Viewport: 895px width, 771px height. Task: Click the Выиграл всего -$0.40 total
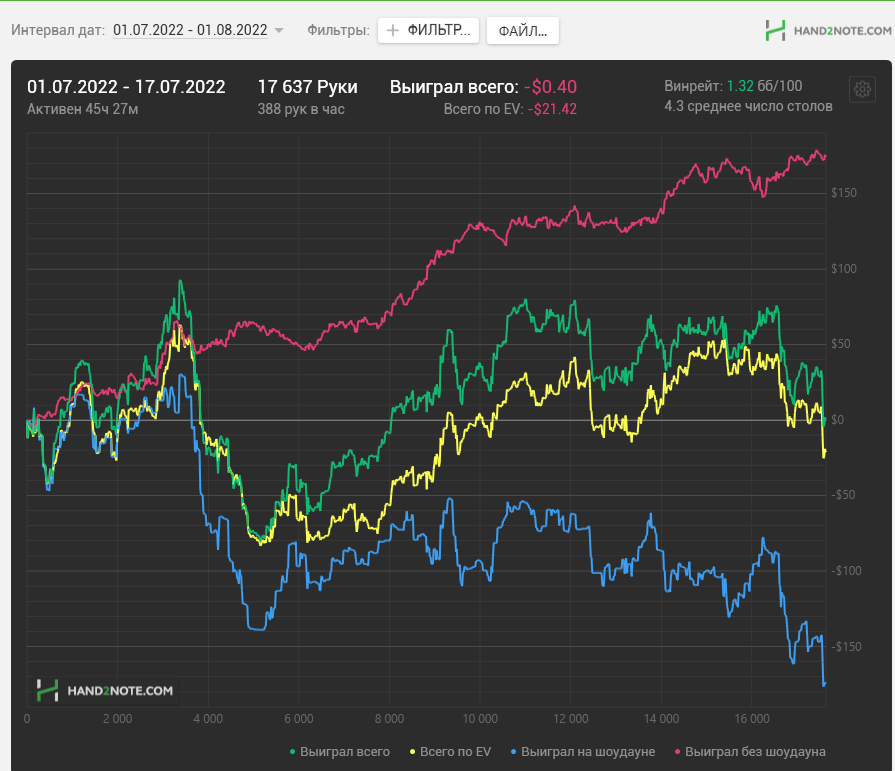[483, 87]
